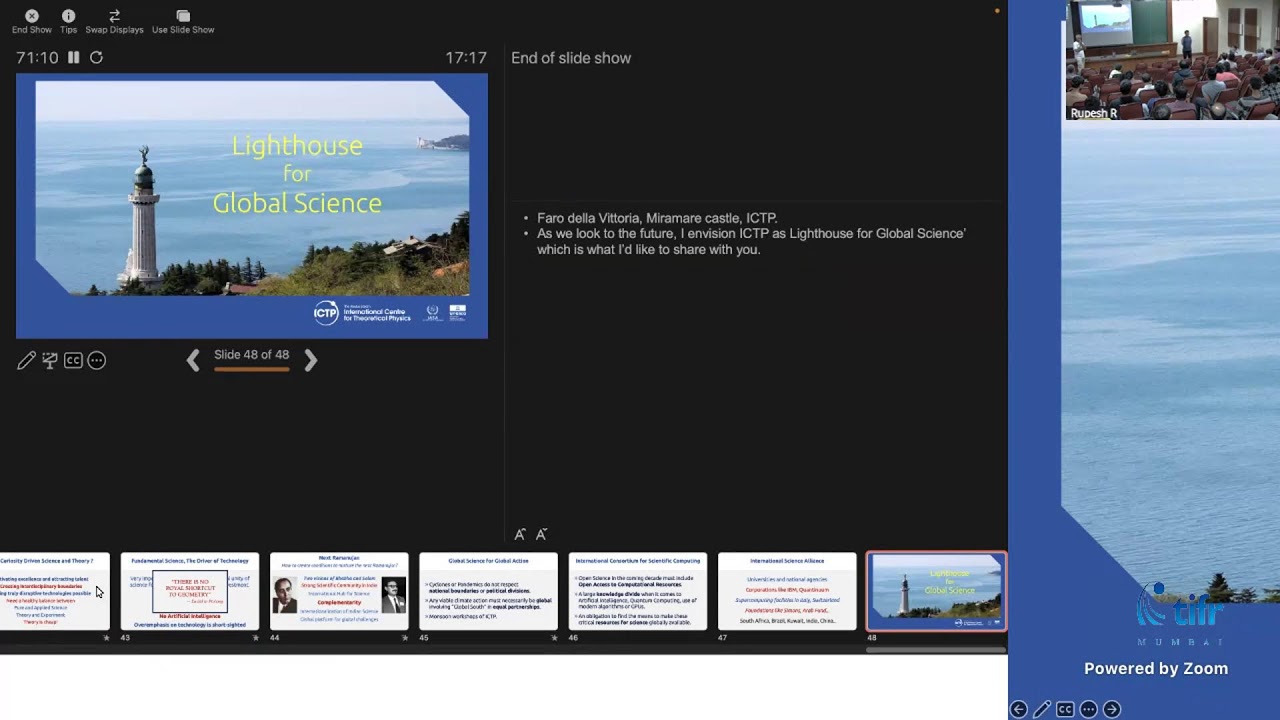Open the Curiosity Driven Science slide thumbnail
Viewport: 1280px width, 720px height.
coord(54,591)
